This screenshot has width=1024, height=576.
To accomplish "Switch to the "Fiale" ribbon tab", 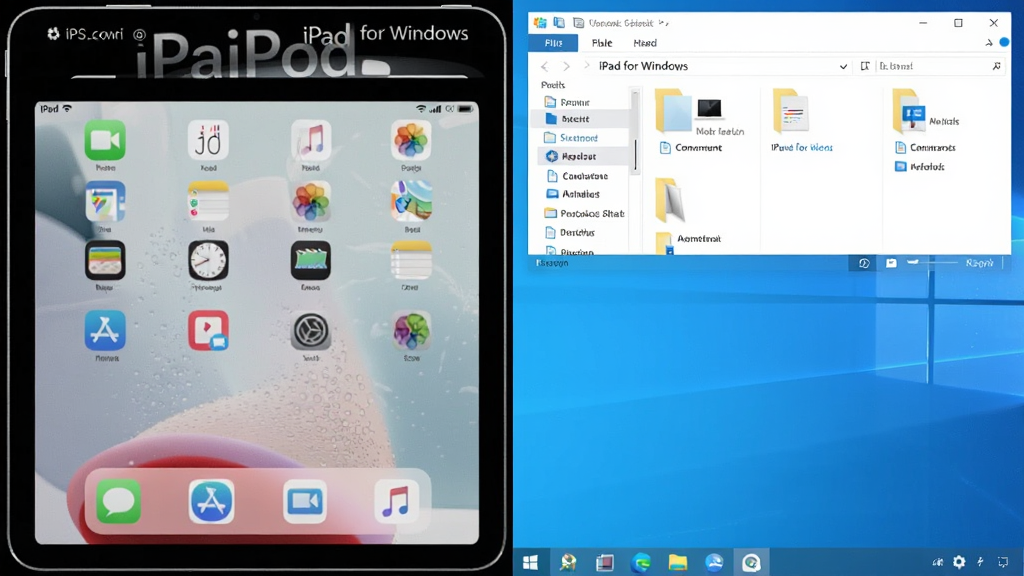I will [x=601, y=42].
